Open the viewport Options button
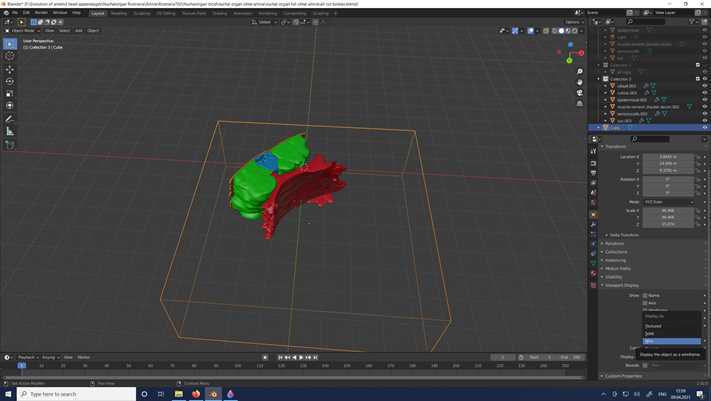 pyautogui.click(x=574, y=22)
